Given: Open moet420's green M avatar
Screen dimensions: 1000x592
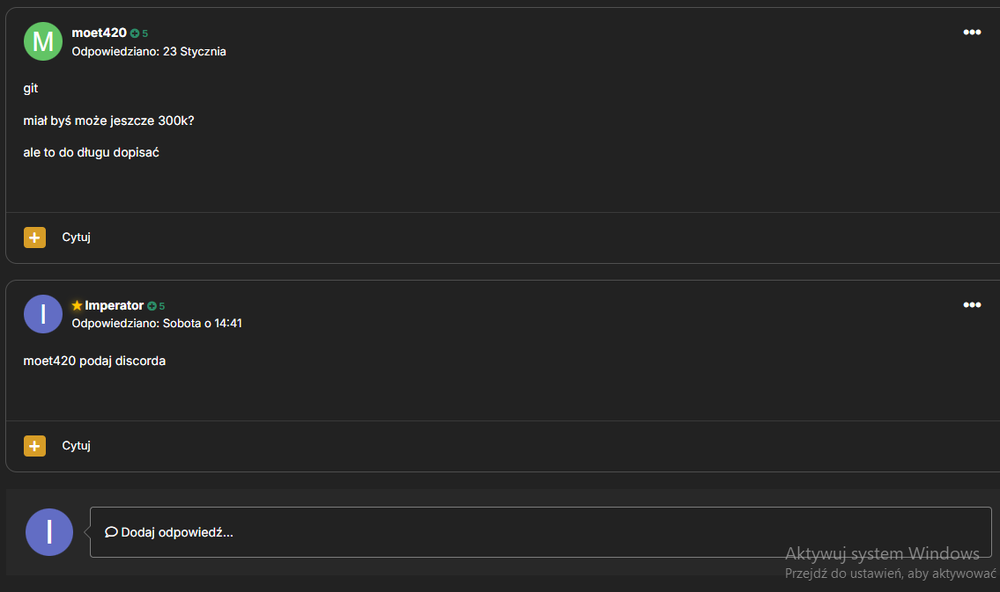Looking at the screenshot, I should [43, 41].
